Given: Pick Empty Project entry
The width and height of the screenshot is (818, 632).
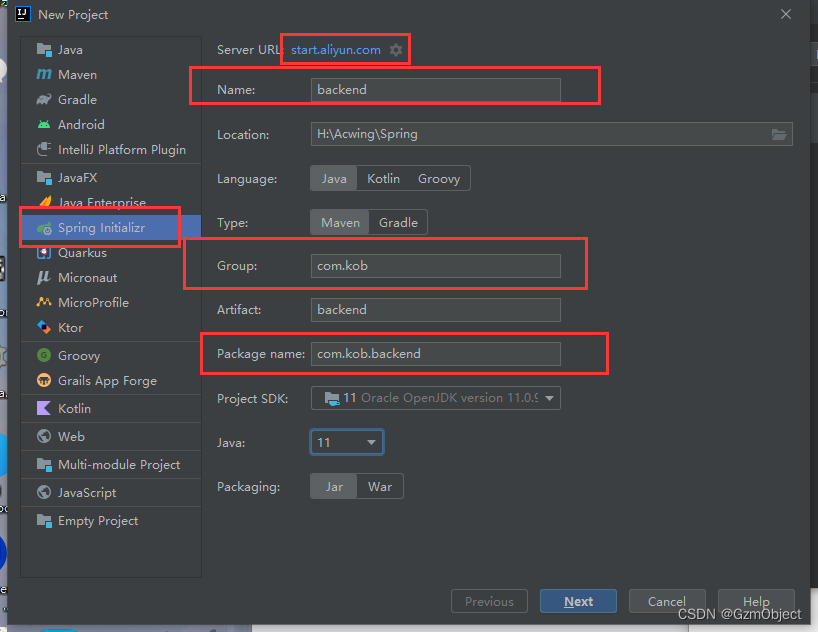Looking at the screenshot, I should coord(111,521).
